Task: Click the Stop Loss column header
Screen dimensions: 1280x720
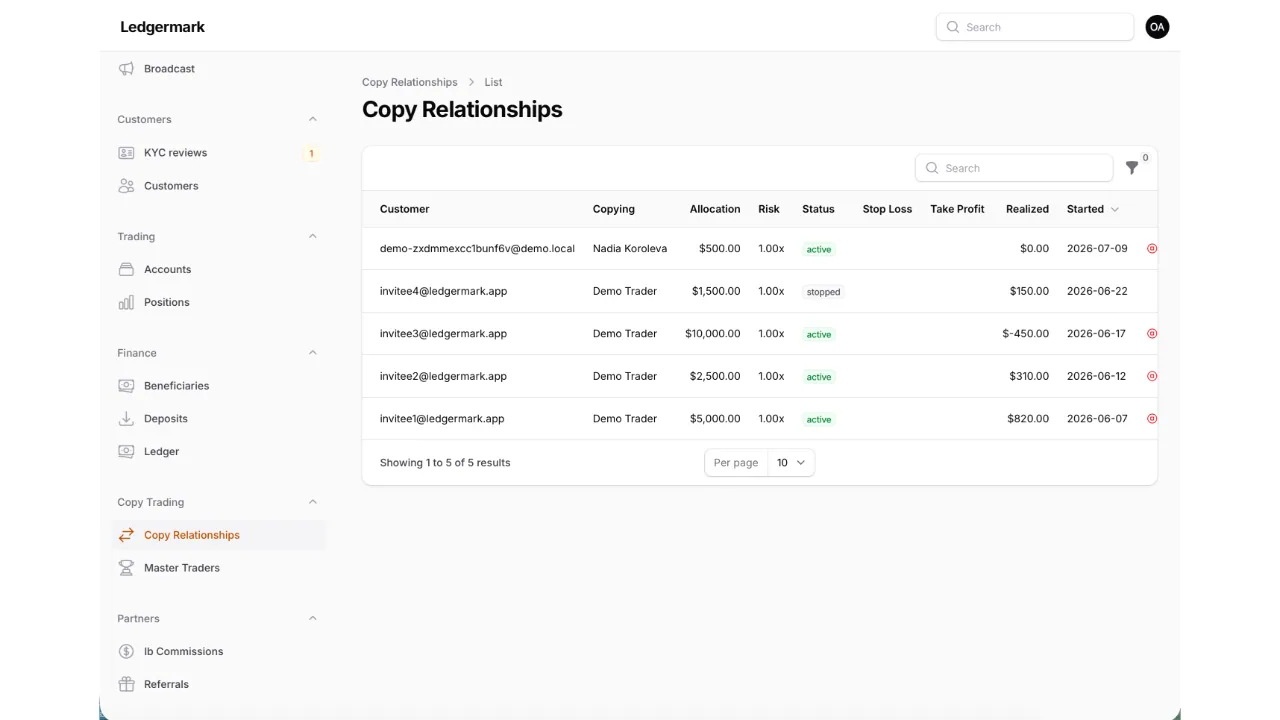Action: 887,209
